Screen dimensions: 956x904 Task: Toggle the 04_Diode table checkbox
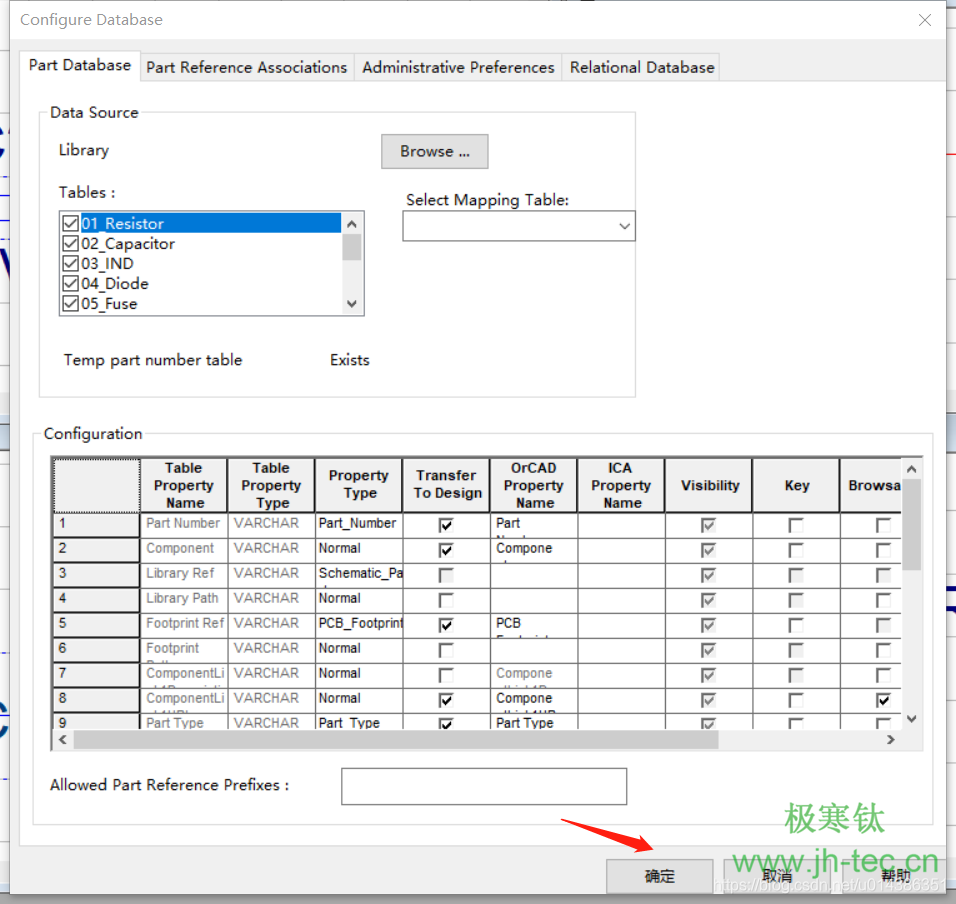pyautogui.click(x=70, y=283)
